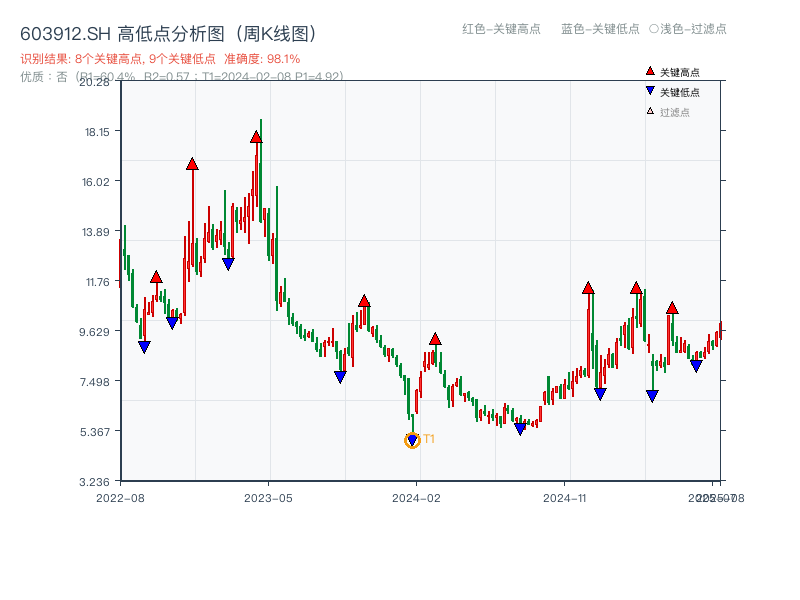Click the hollow 过滤点 triangle in chart legend
This screenshot has height=600, width=800.
pos(650,111)
